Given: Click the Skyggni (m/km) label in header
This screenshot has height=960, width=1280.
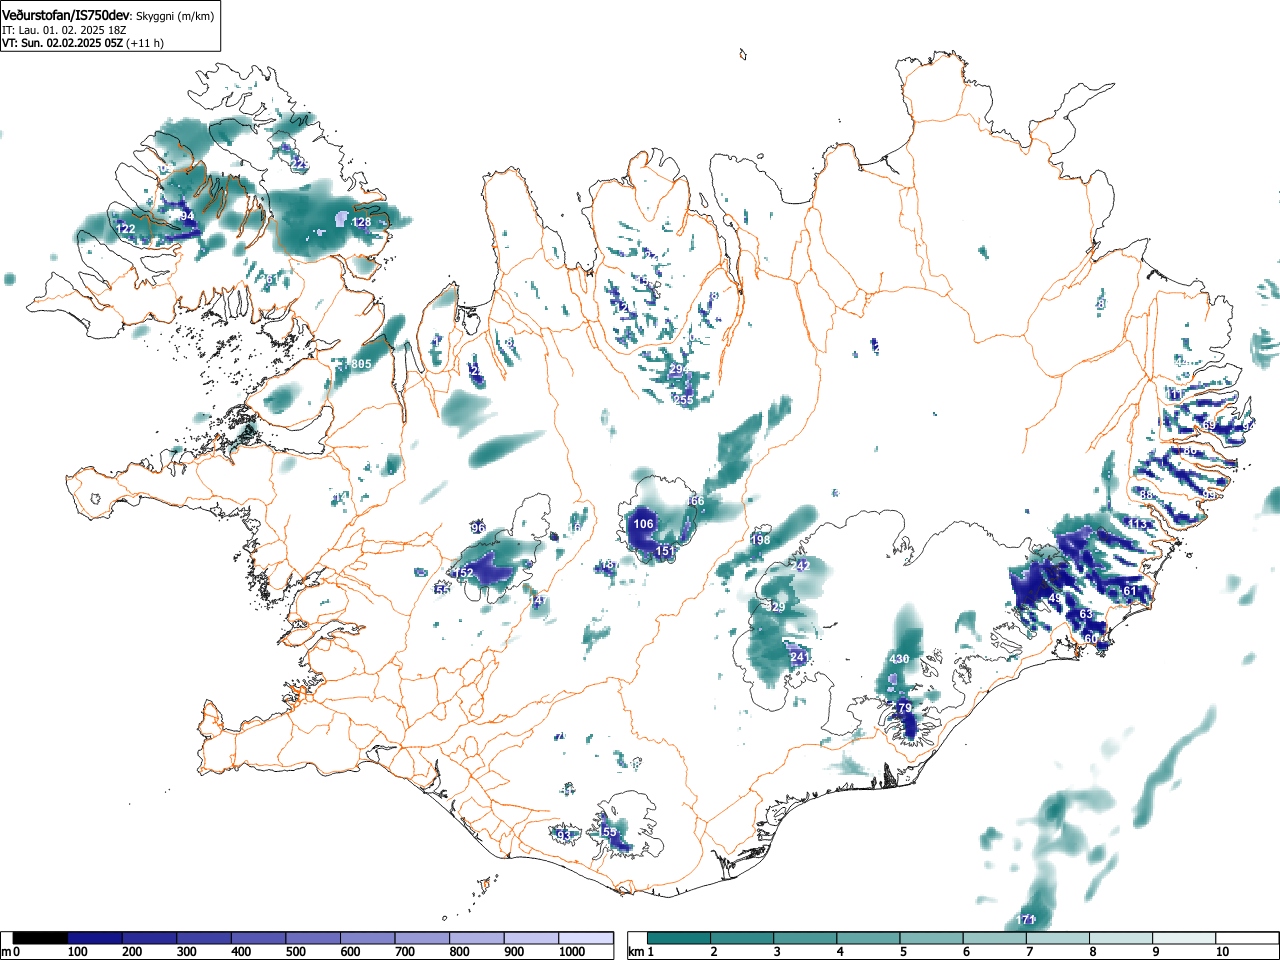Looking at the screenshot, I should 176,15.
